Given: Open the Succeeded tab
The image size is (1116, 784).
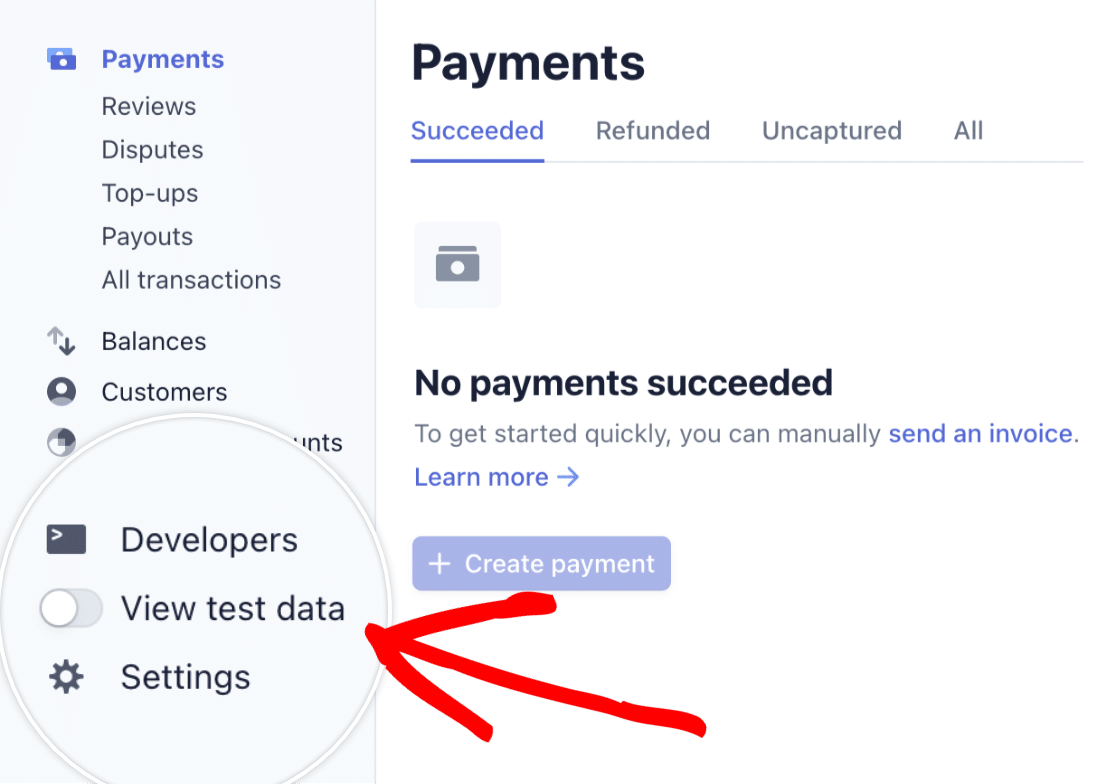Looking at the screenshot, I should coord(477,131).
